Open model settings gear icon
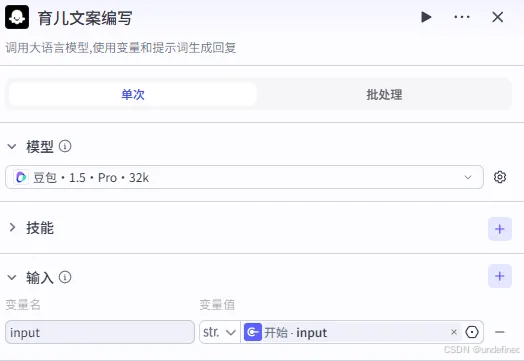 click(500, 177)
